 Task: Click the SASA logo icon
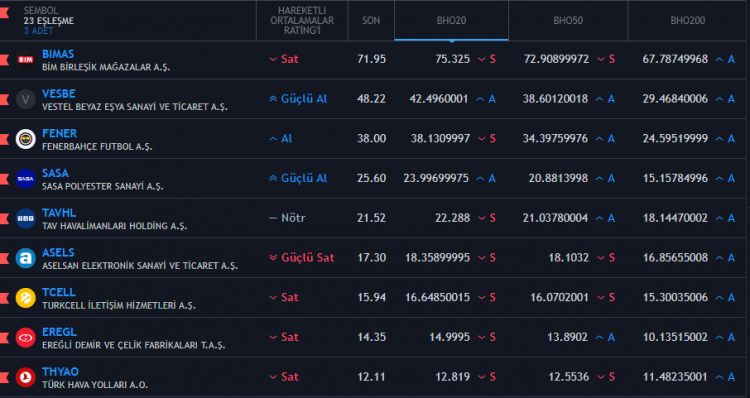pyautogui.click(x=25, y=179)
